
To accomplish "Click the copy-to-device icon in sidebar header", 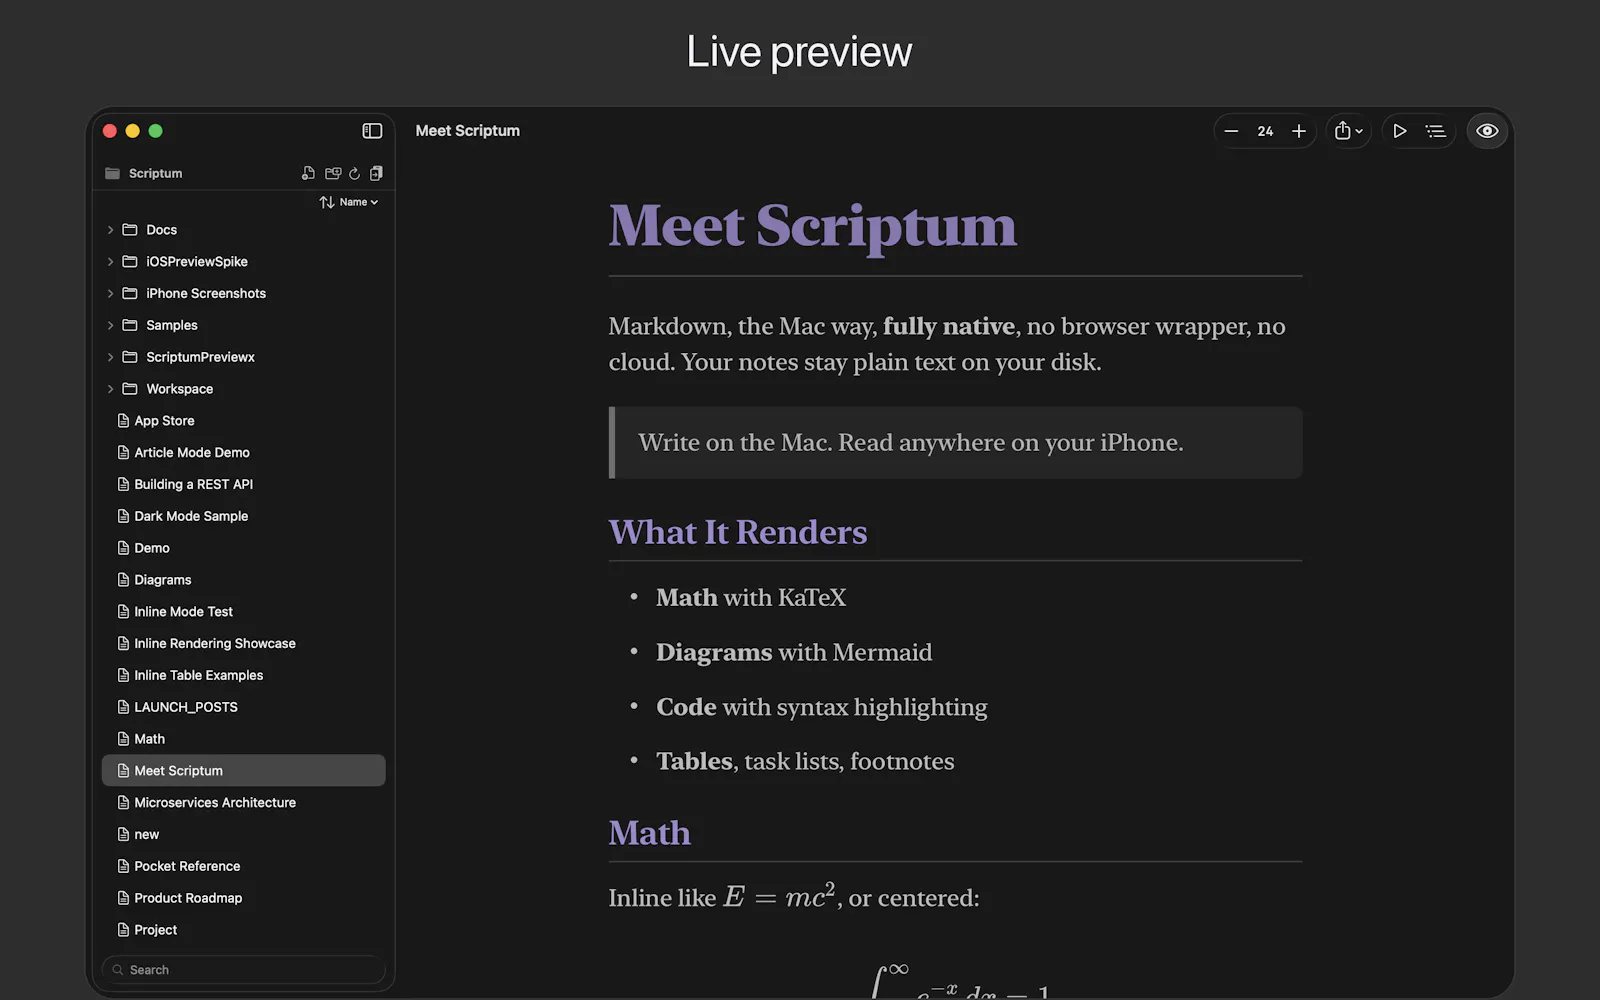I will pos(376,173).
